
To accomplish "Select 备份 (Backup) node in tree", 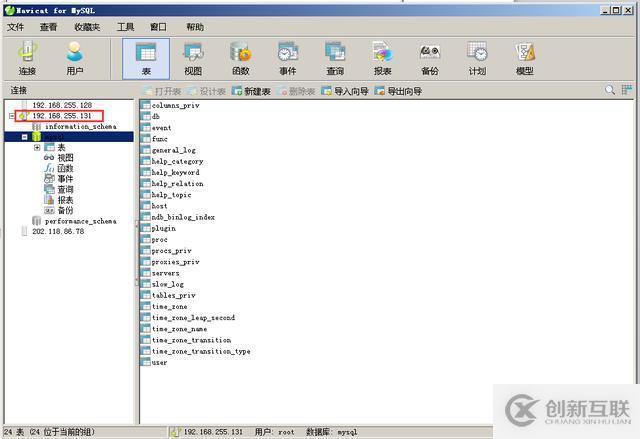I will [65, 211].
